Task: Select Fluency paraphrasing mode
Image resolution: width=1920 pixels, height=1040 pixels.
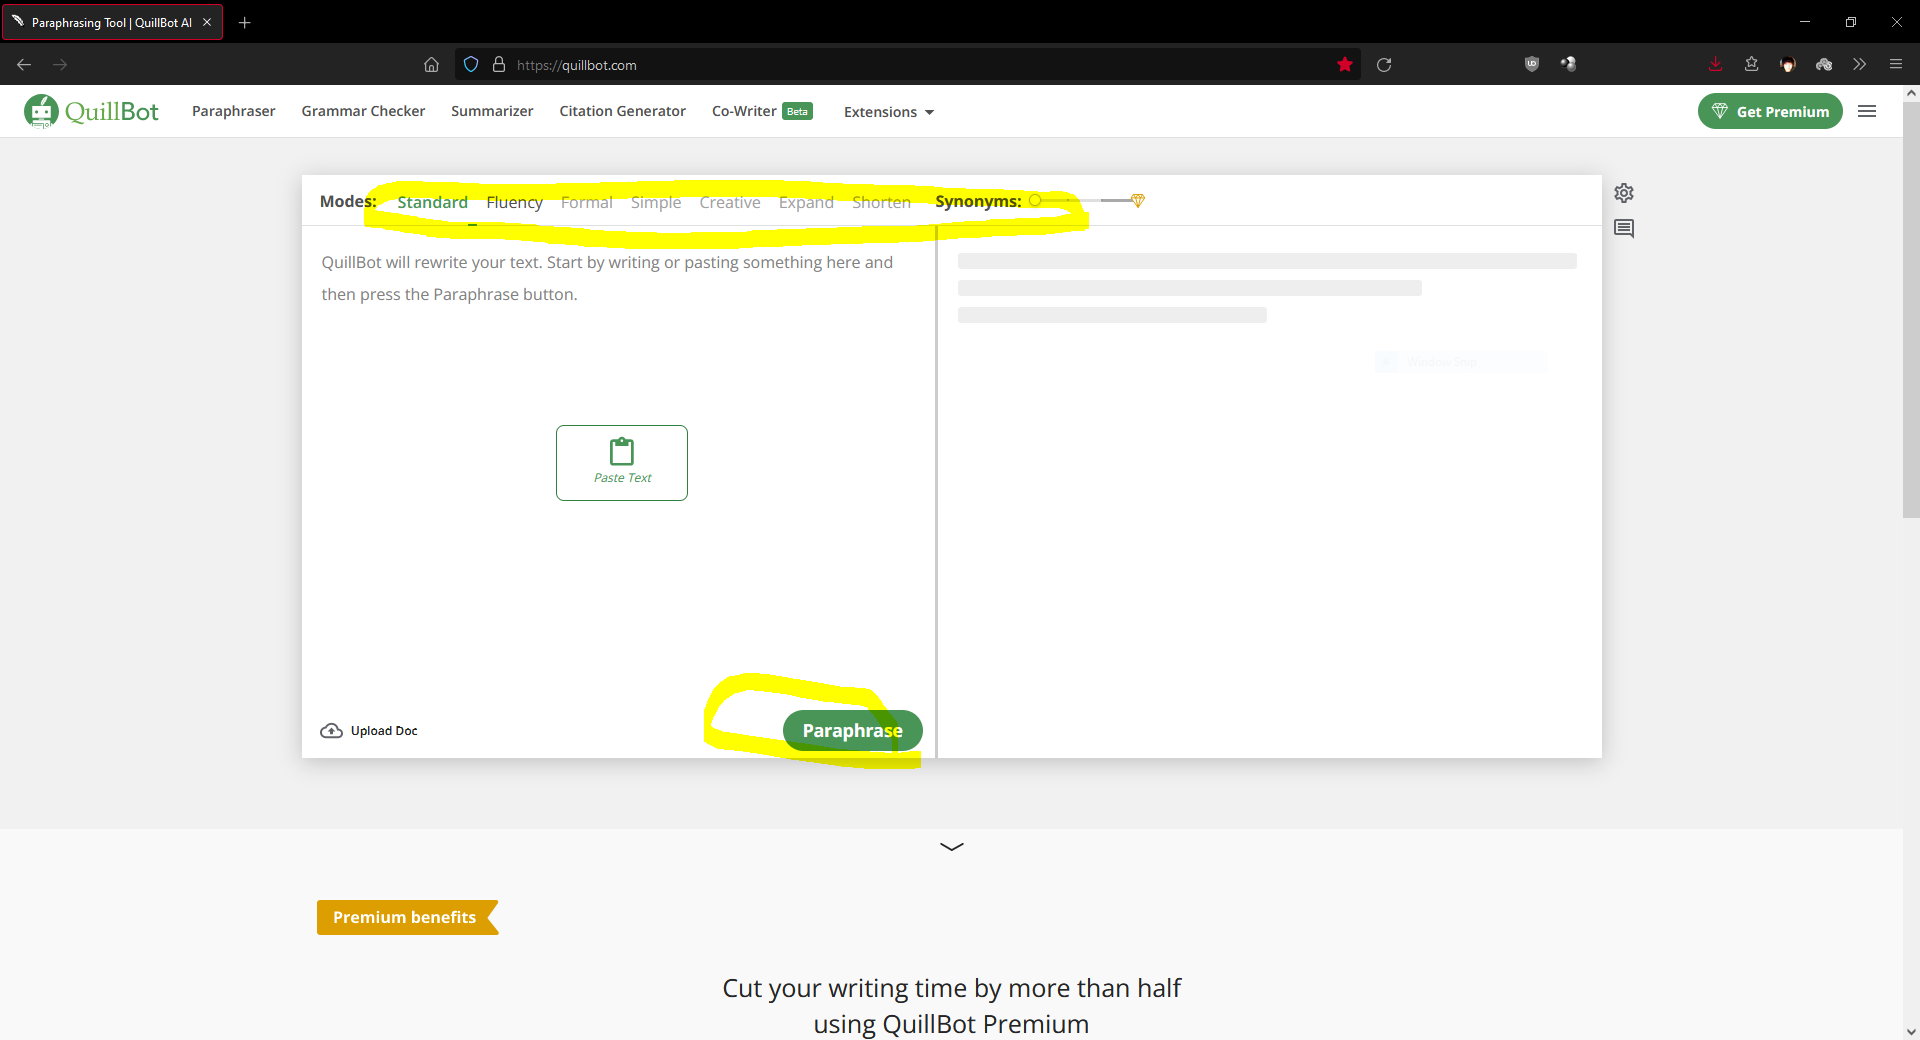Action: 514,201
